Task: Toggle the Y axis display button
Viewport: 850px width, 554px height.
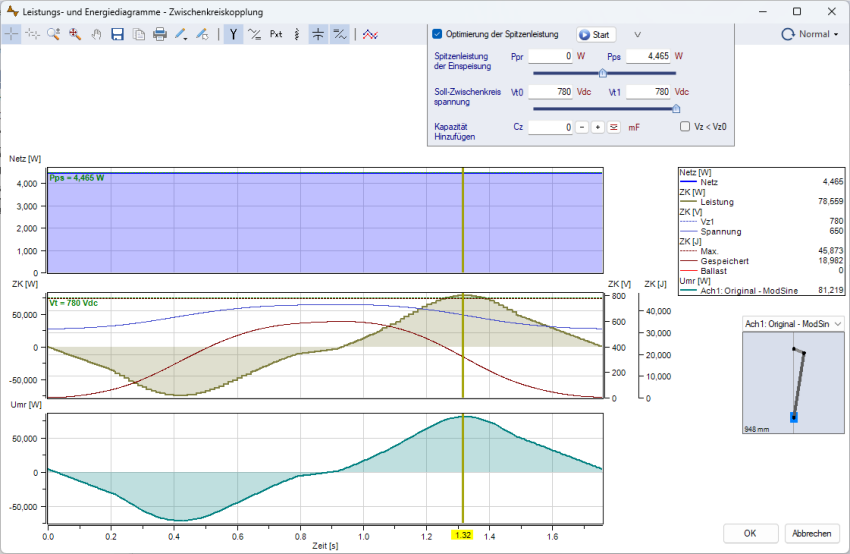Action: [x=233, y=34]
